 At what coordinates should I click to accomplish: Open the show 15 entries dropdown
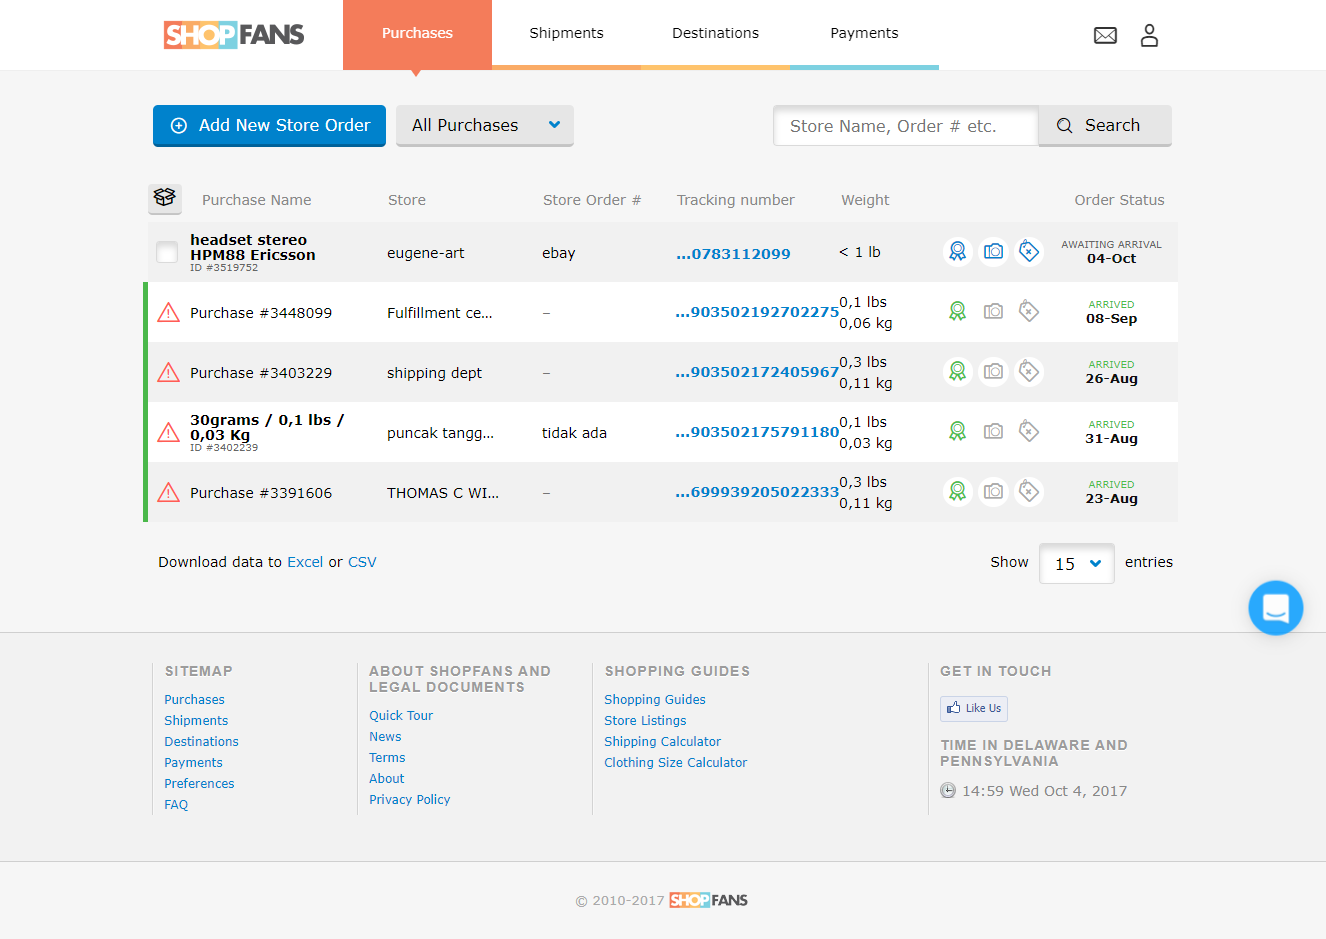(1077, 563)
